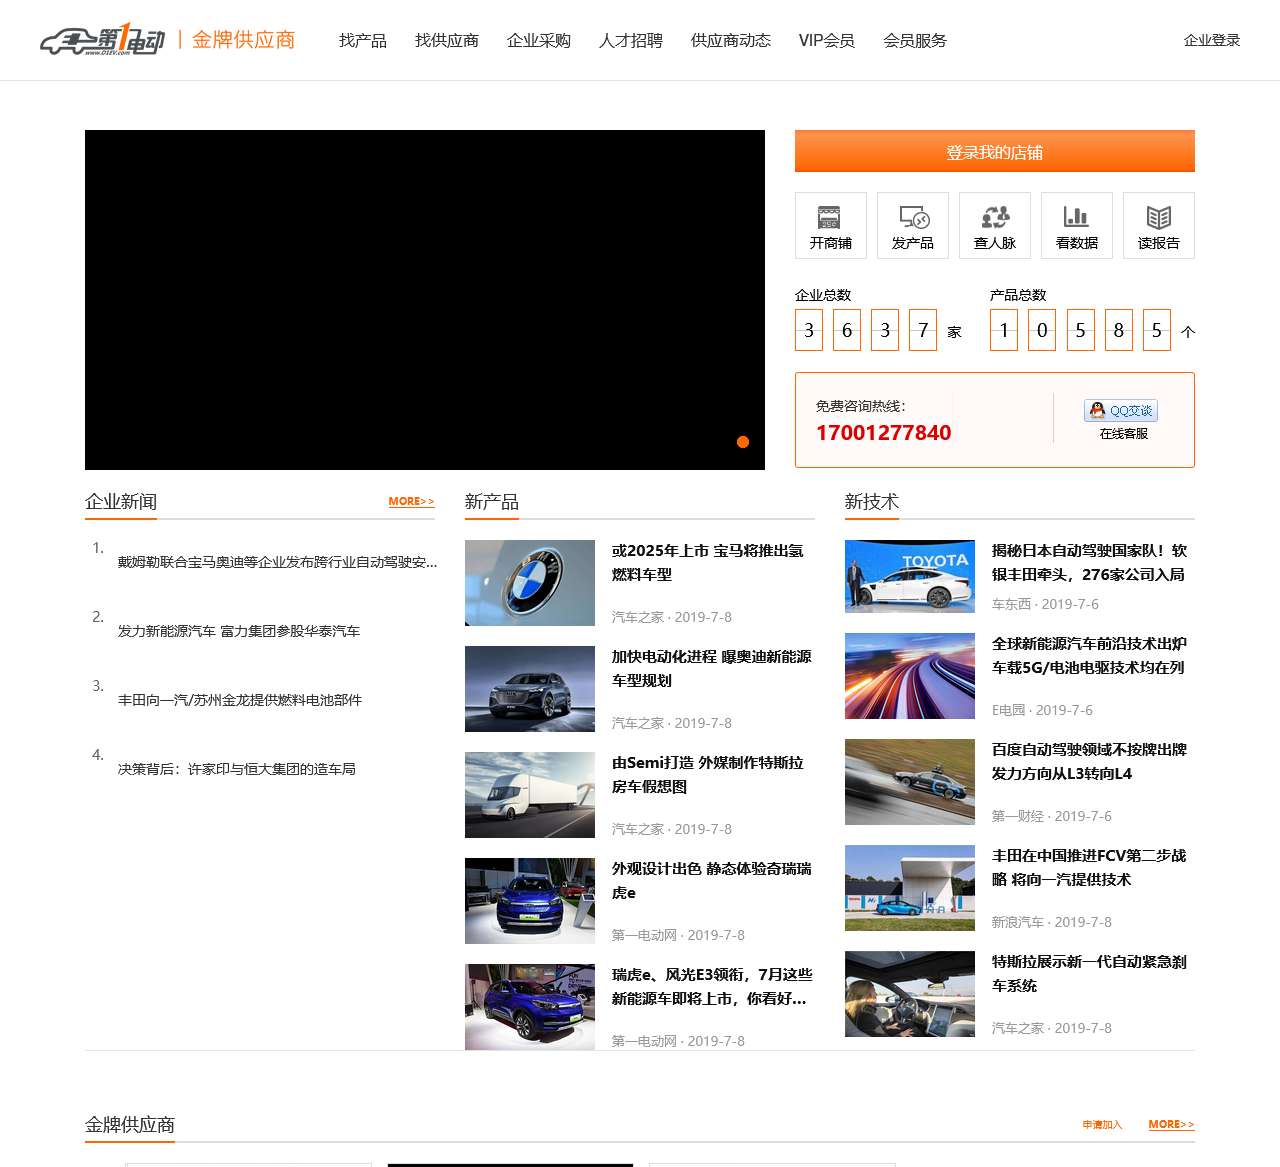Click the 产品总数 label
The width and height of the screenshot is (1280, 1167).
(x=1018, y=295)
